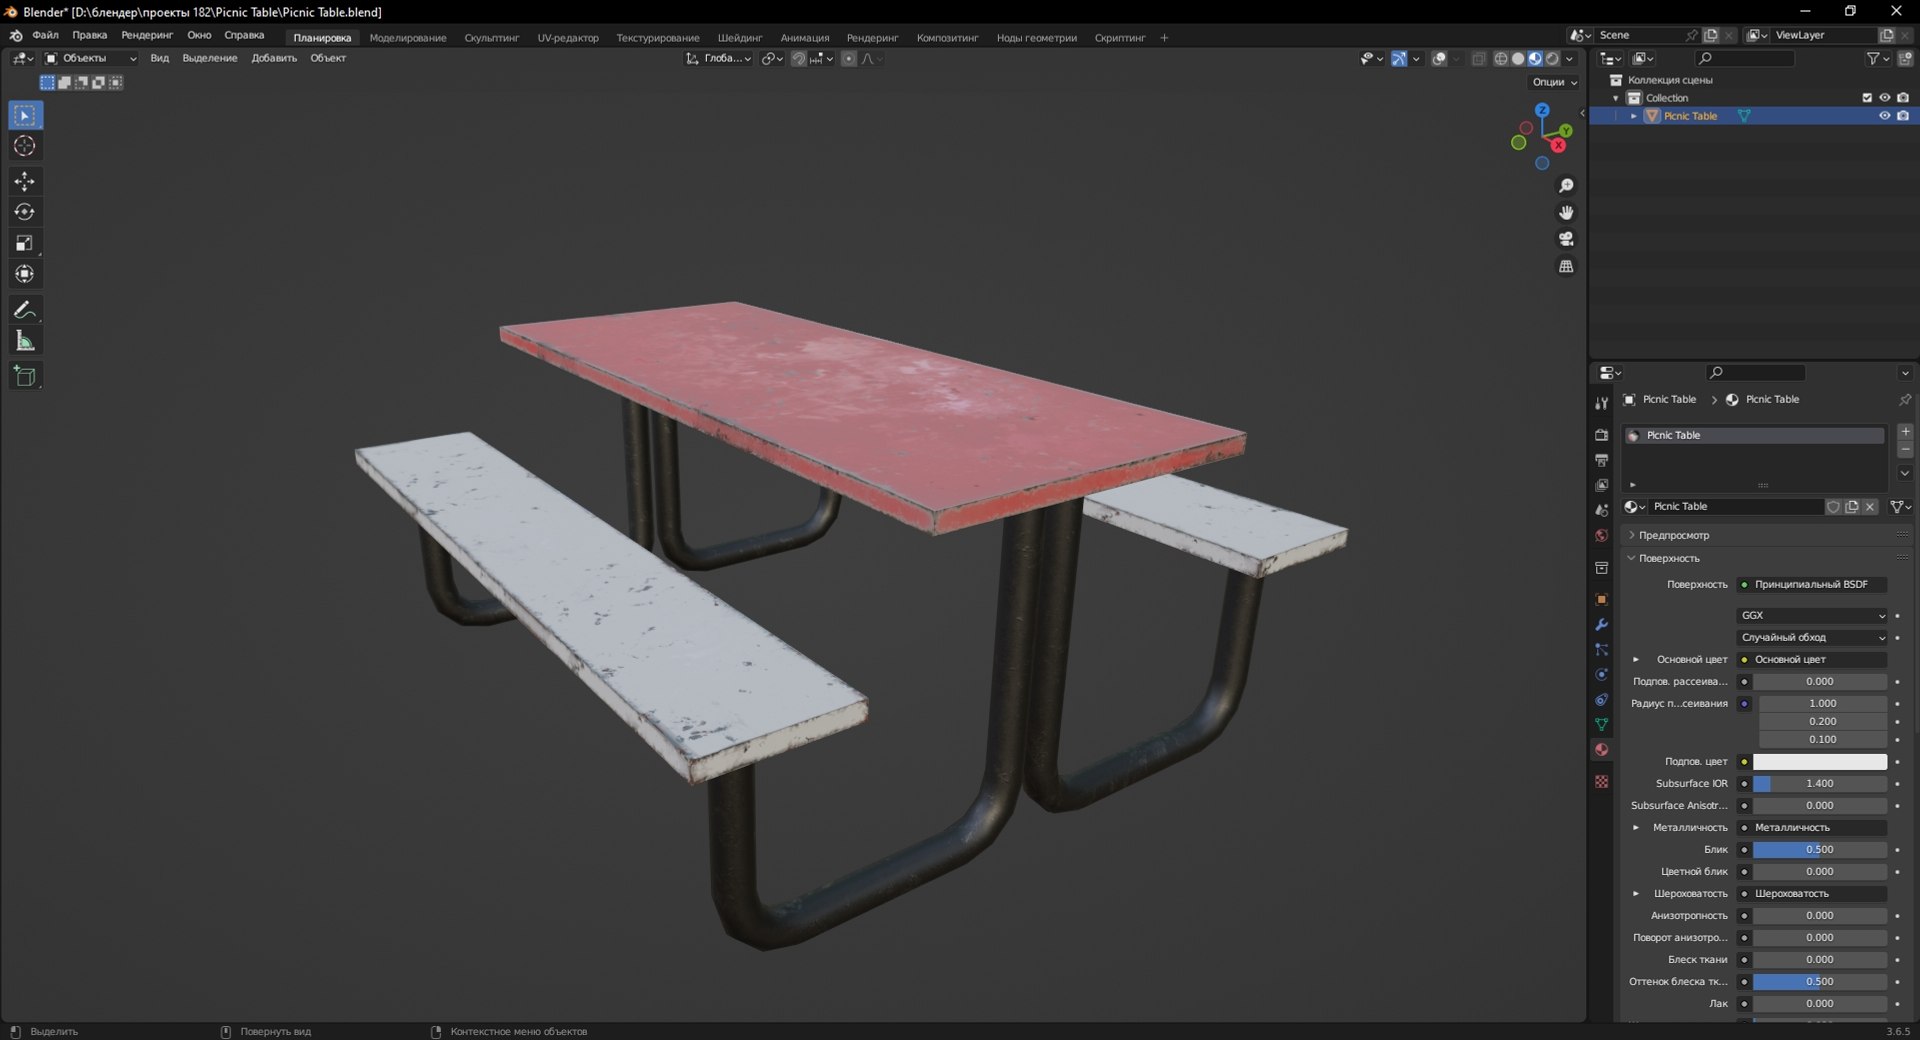Image resolution: width=1920 pixels, height=1040 pixels.
Task: Select the Measure tool
Action: coord(25,341)
